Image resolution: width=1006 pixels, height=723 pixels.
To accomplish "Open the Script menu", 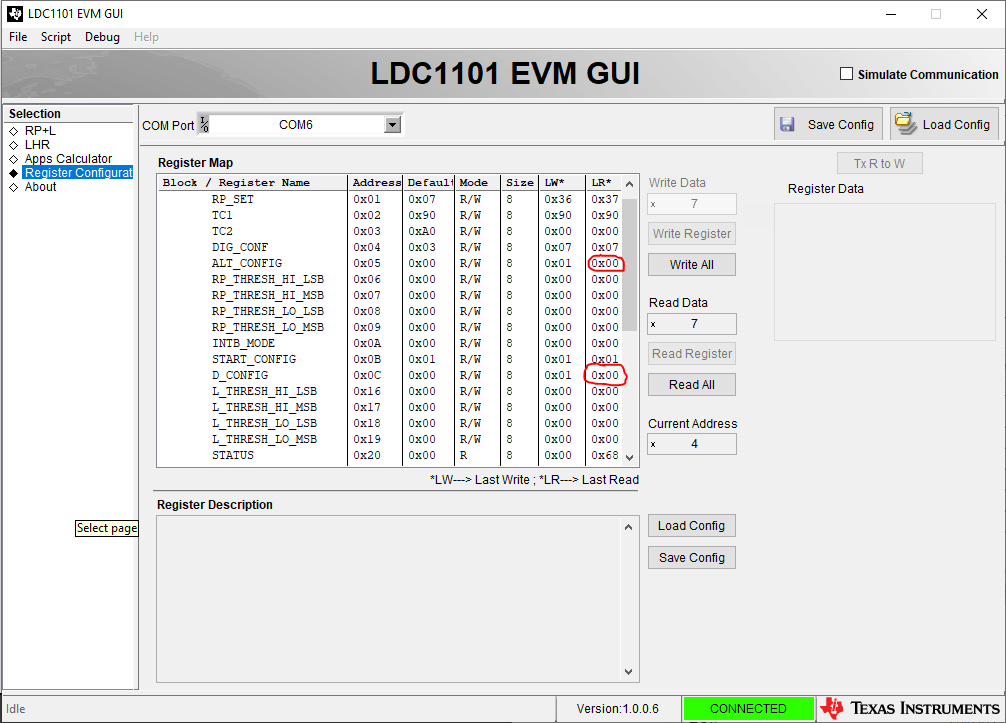I will click(55, 37).
